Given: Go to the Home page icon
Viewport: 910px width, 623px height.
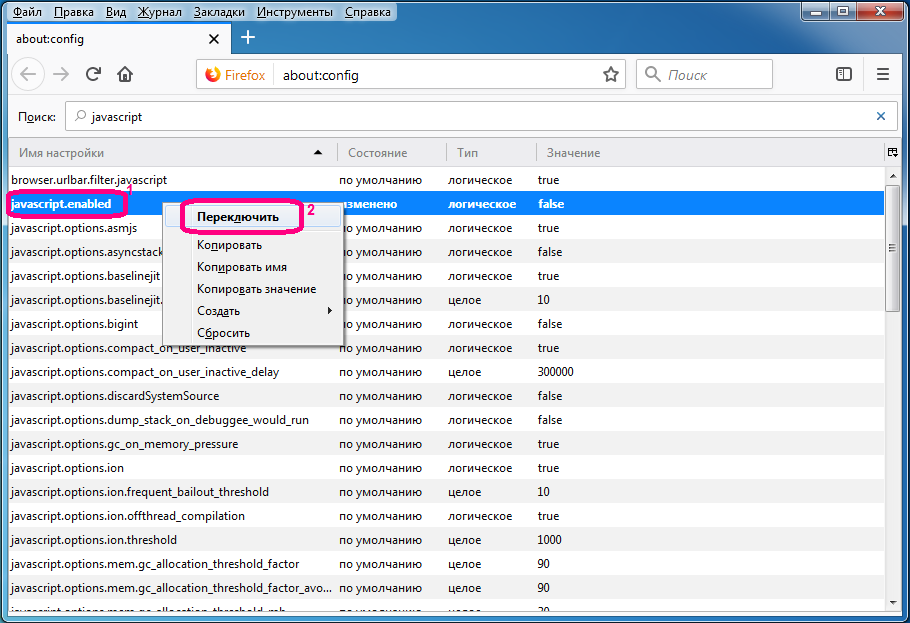Looking at the screenshot, I should click(x=125, y=75).
